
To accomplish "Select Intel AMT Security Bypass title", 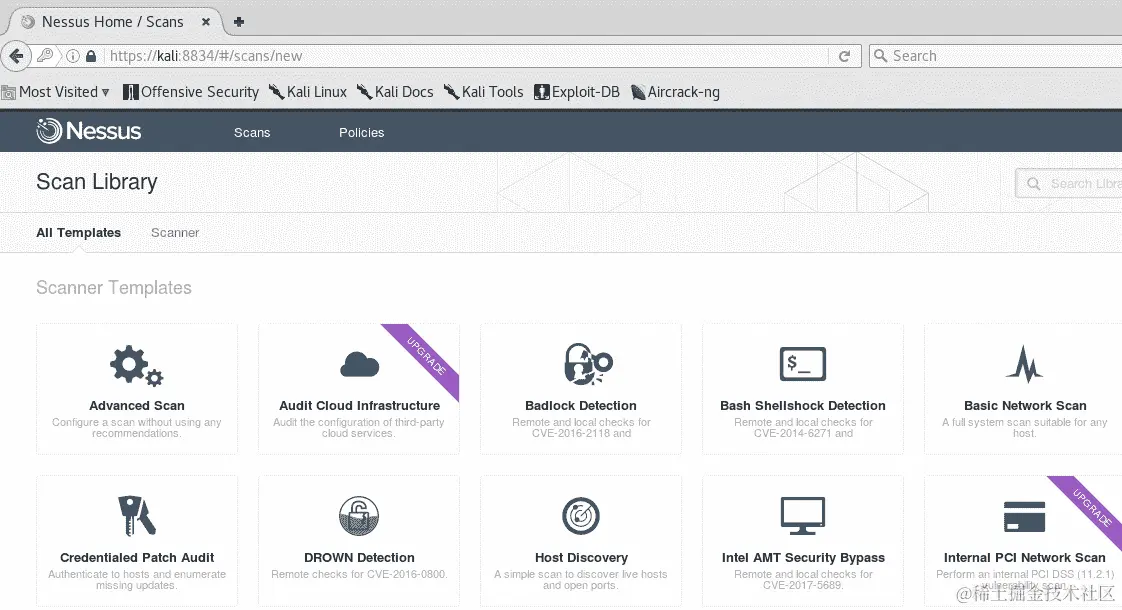I will click(x=803, y=557).
